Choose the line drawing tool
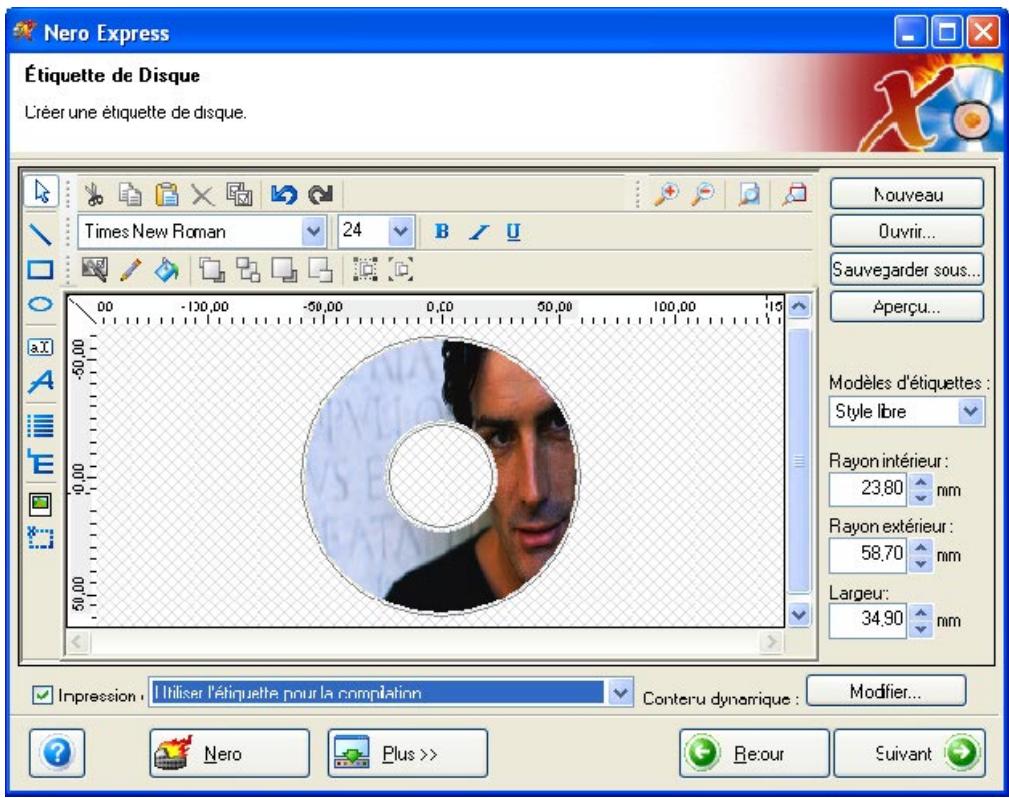This screenshot has height=798, width=1009. click(x=41, y=234)
